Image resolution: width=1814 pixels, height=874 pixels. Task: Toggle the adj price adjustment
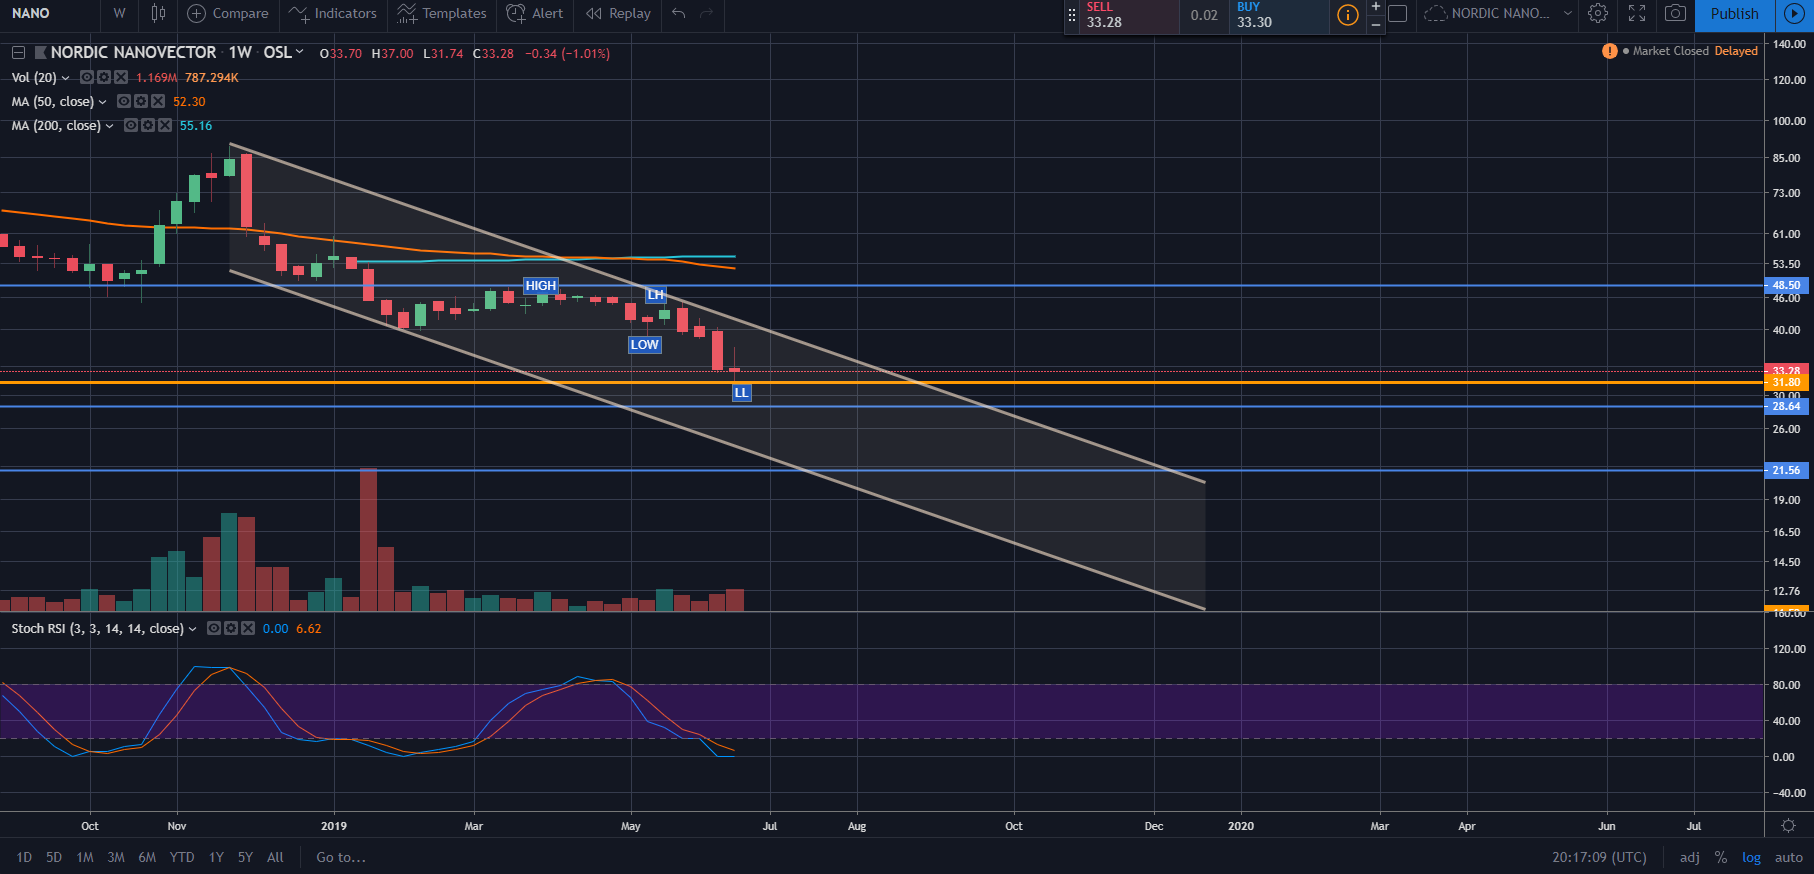1689,857
